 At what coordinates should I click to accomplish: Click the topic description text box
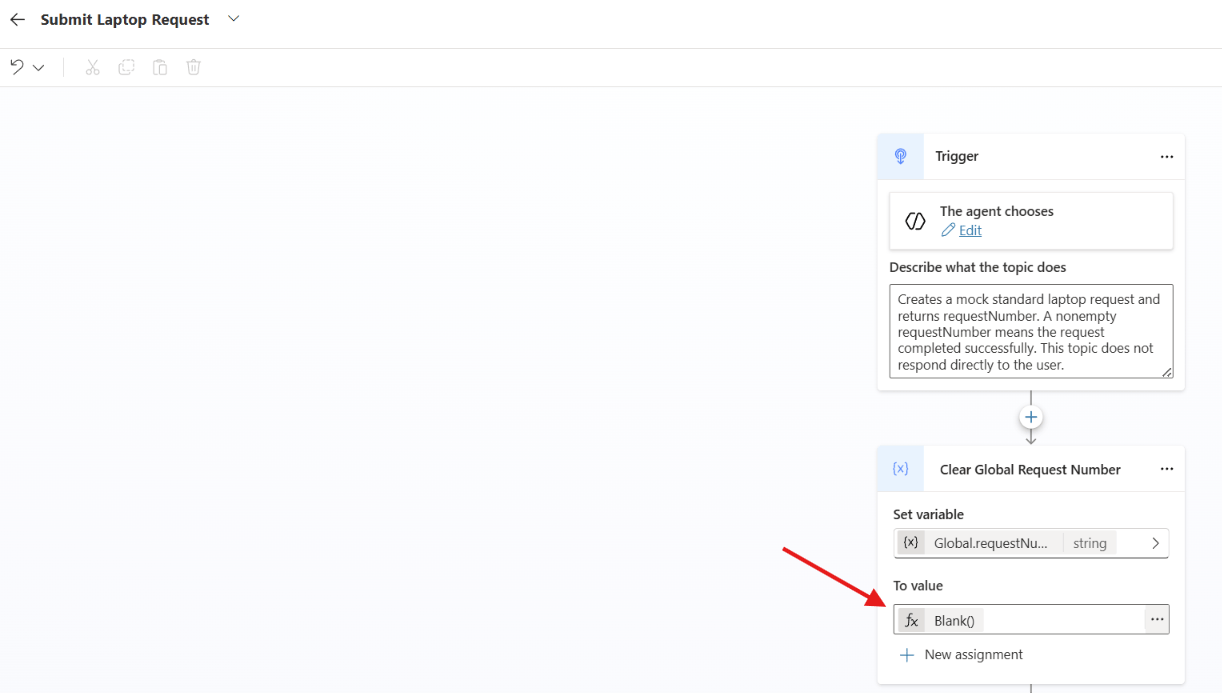point(1031,331)
